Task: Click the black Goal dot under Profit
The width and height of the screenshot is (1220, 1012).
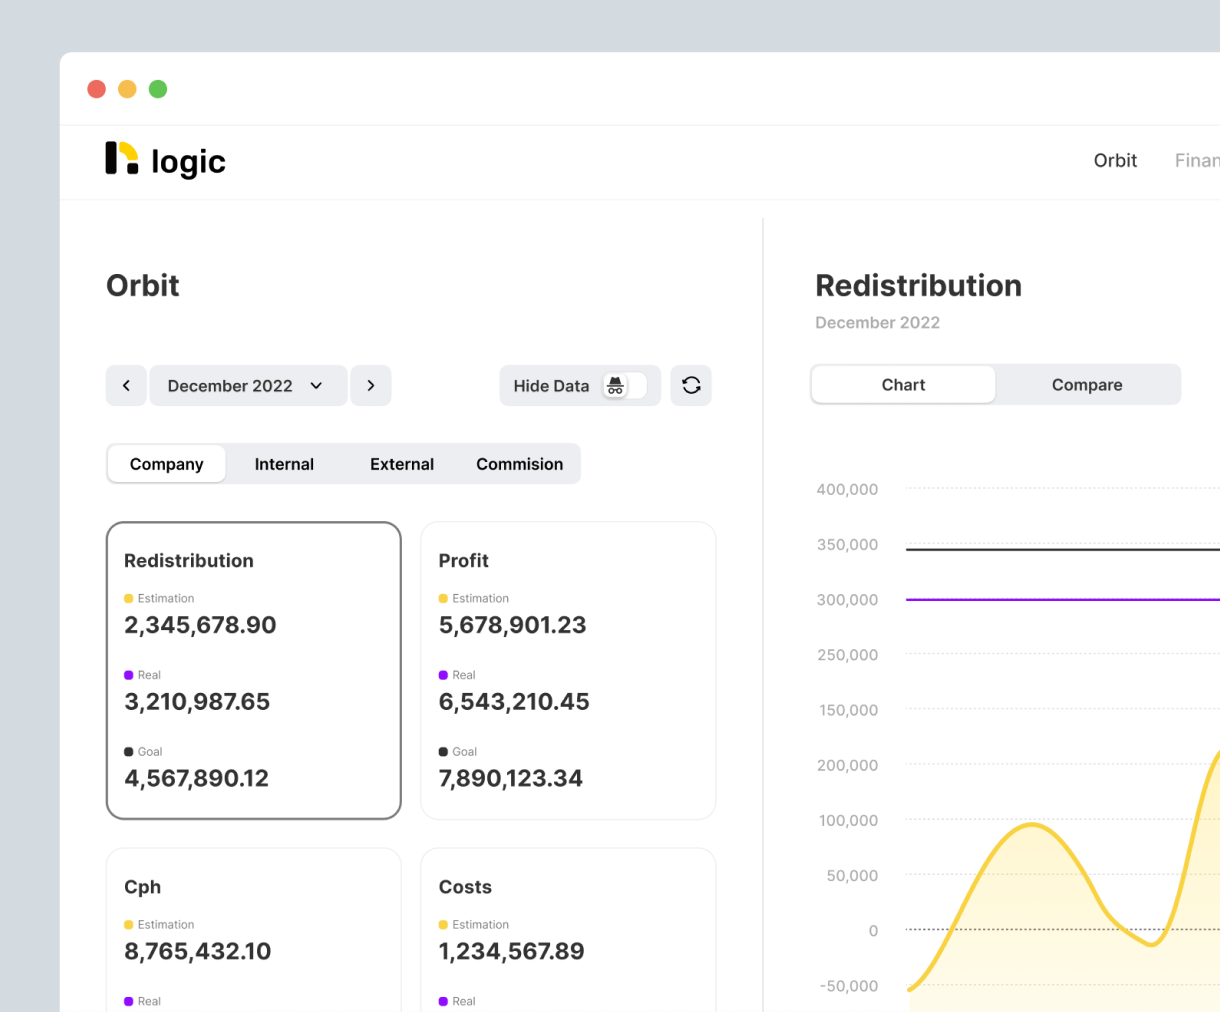Action: [442, 751]
